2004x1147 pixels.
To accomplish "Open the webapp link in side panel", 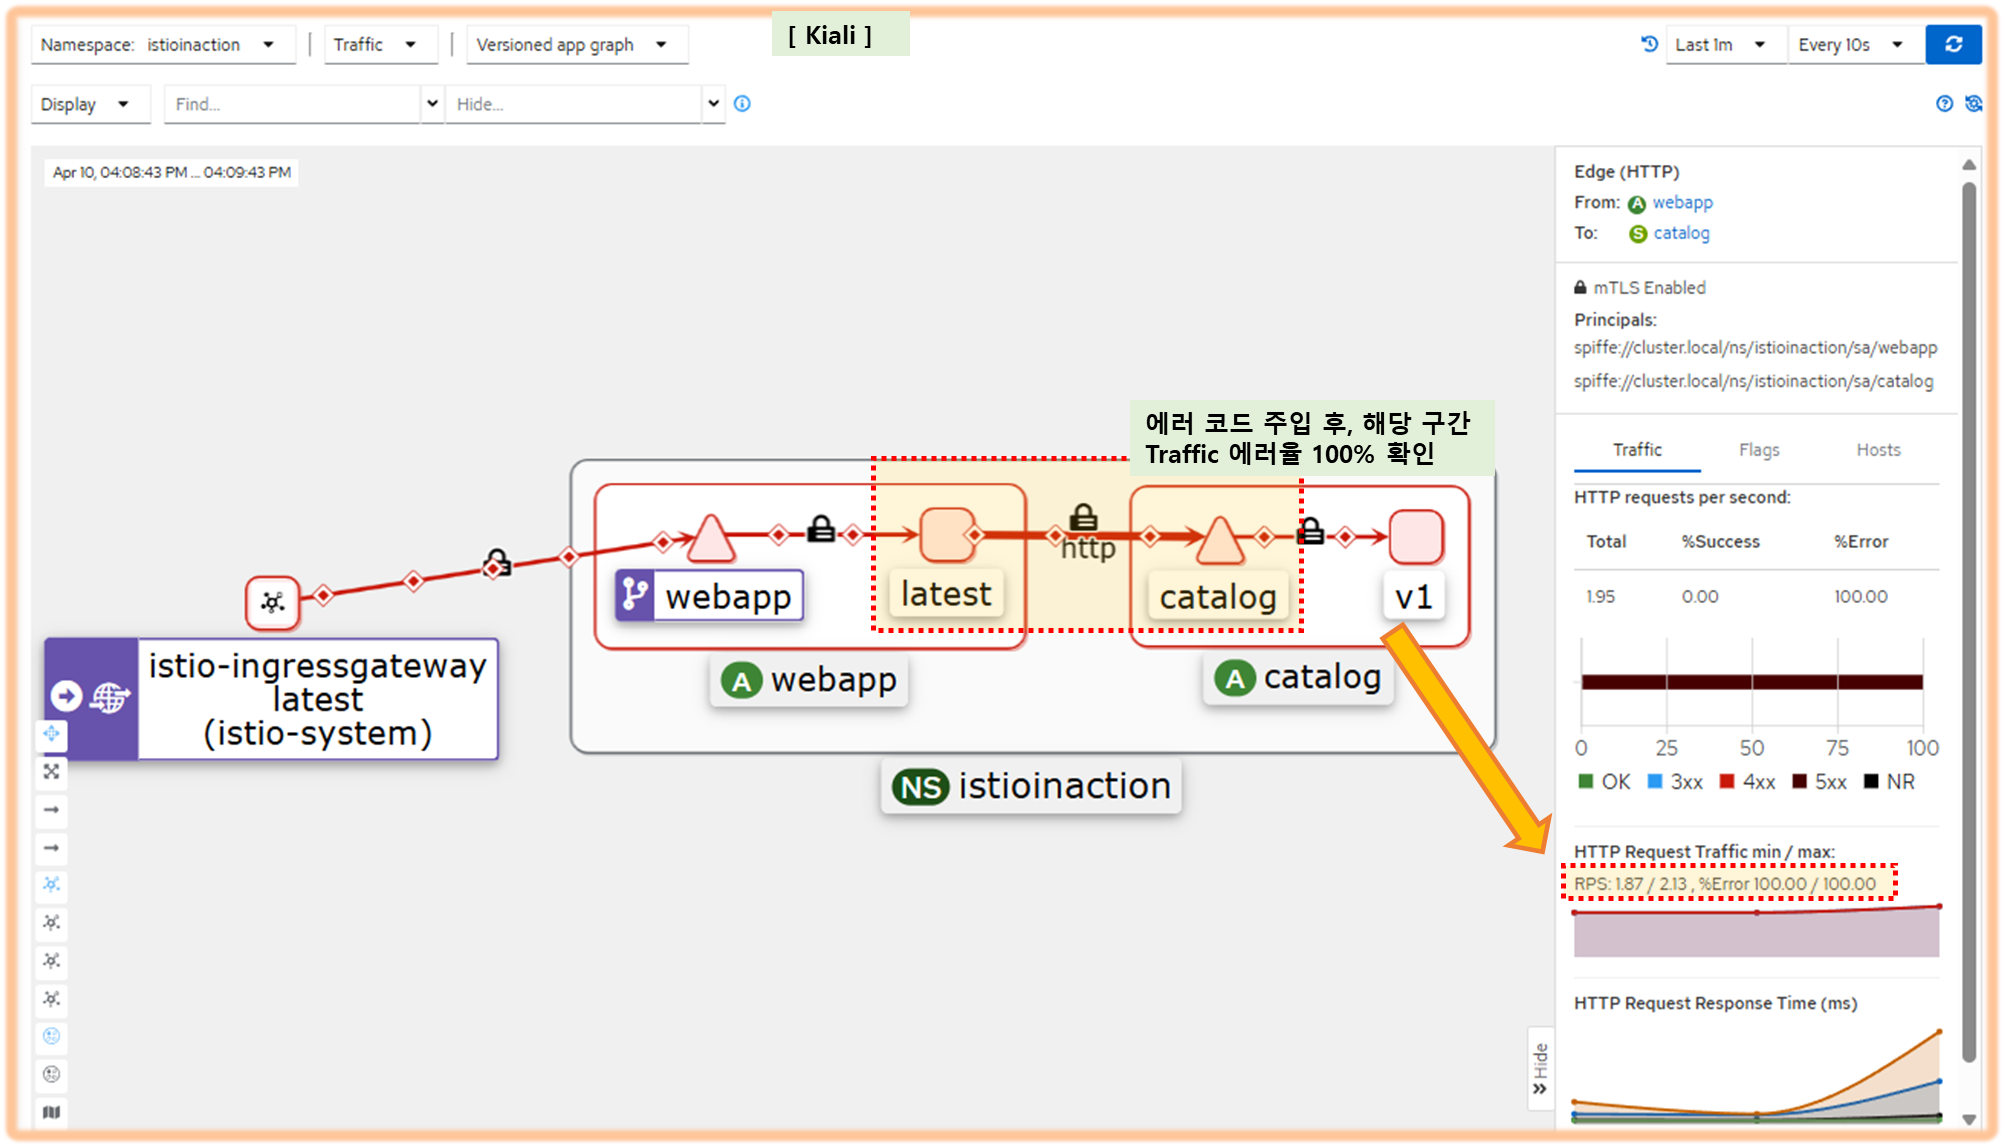I will coord(1682,202).
